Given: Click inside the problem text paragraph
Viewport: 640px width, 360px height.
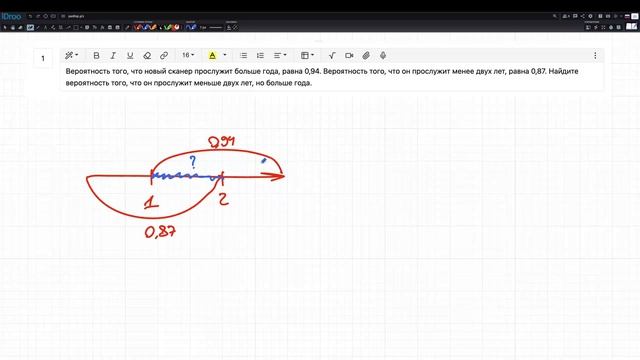Looking at the screenshot, I should (x=322, y=77).
